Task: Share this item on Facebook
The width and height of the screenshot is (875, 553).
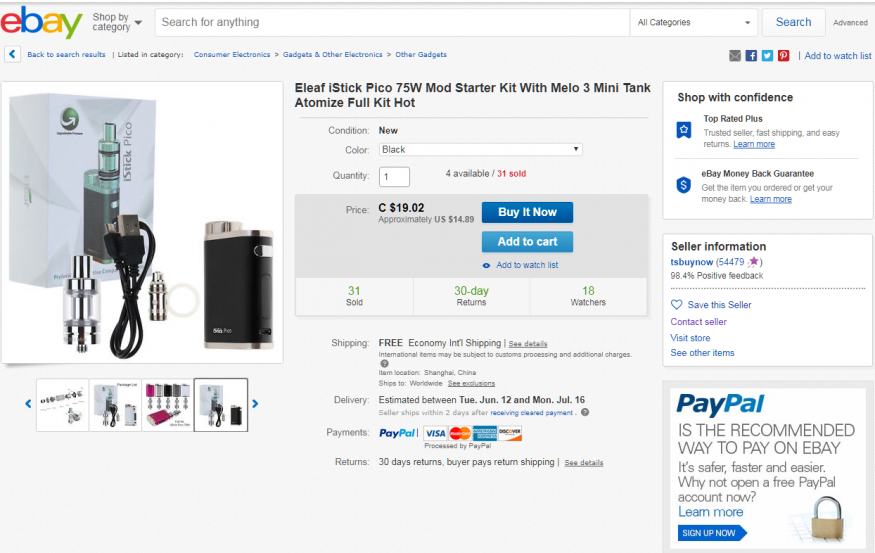Action: [751, 56]
